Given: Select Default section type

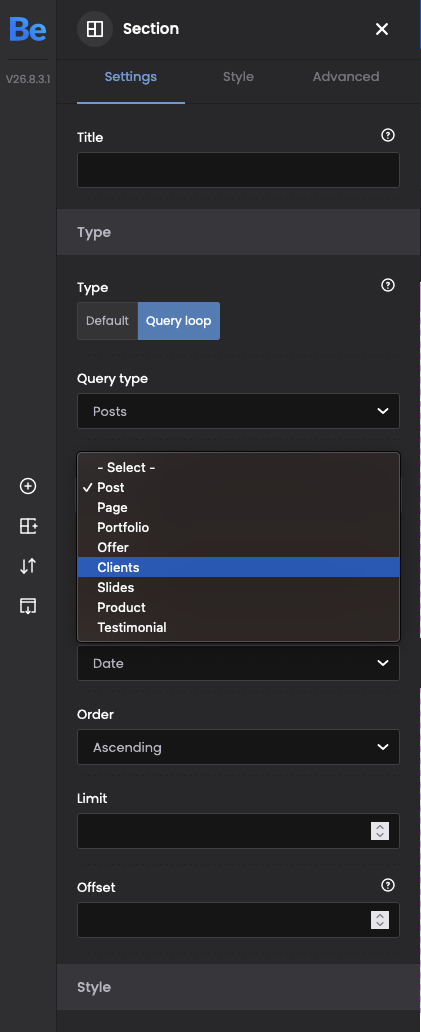Looking at the screenshot, I should pyautogui.click(x=107, y=321).
